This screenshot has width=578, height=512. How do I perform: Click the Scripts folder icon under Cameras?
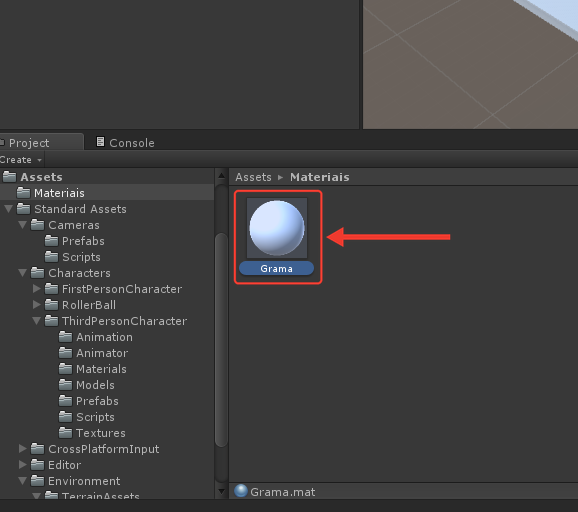click(51, 257)
